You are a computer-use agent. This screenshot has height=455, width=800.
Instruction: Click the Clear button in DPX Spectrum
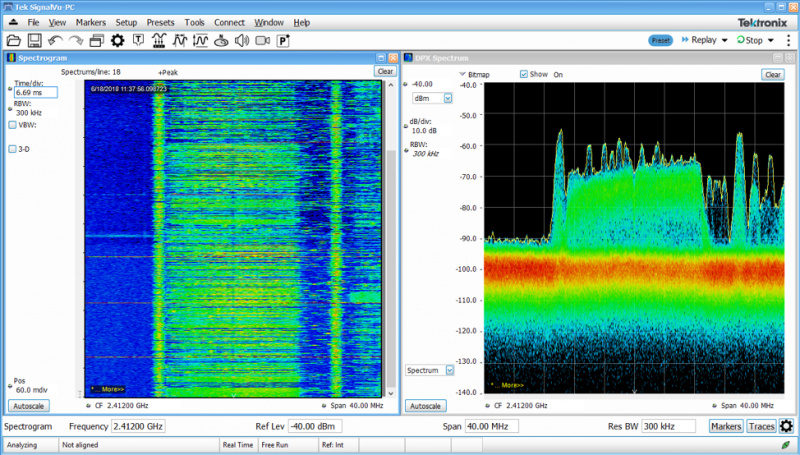772,75
